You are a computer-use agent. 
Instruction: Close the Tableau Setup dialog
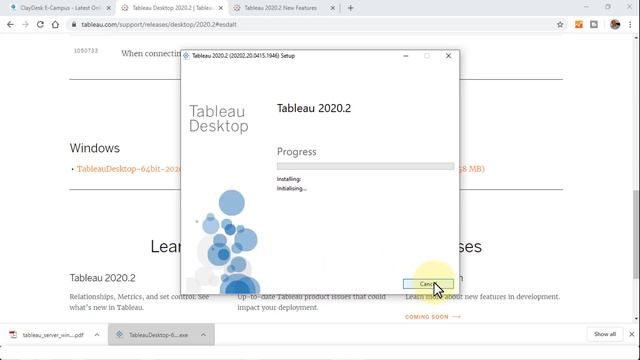(448, 56)
